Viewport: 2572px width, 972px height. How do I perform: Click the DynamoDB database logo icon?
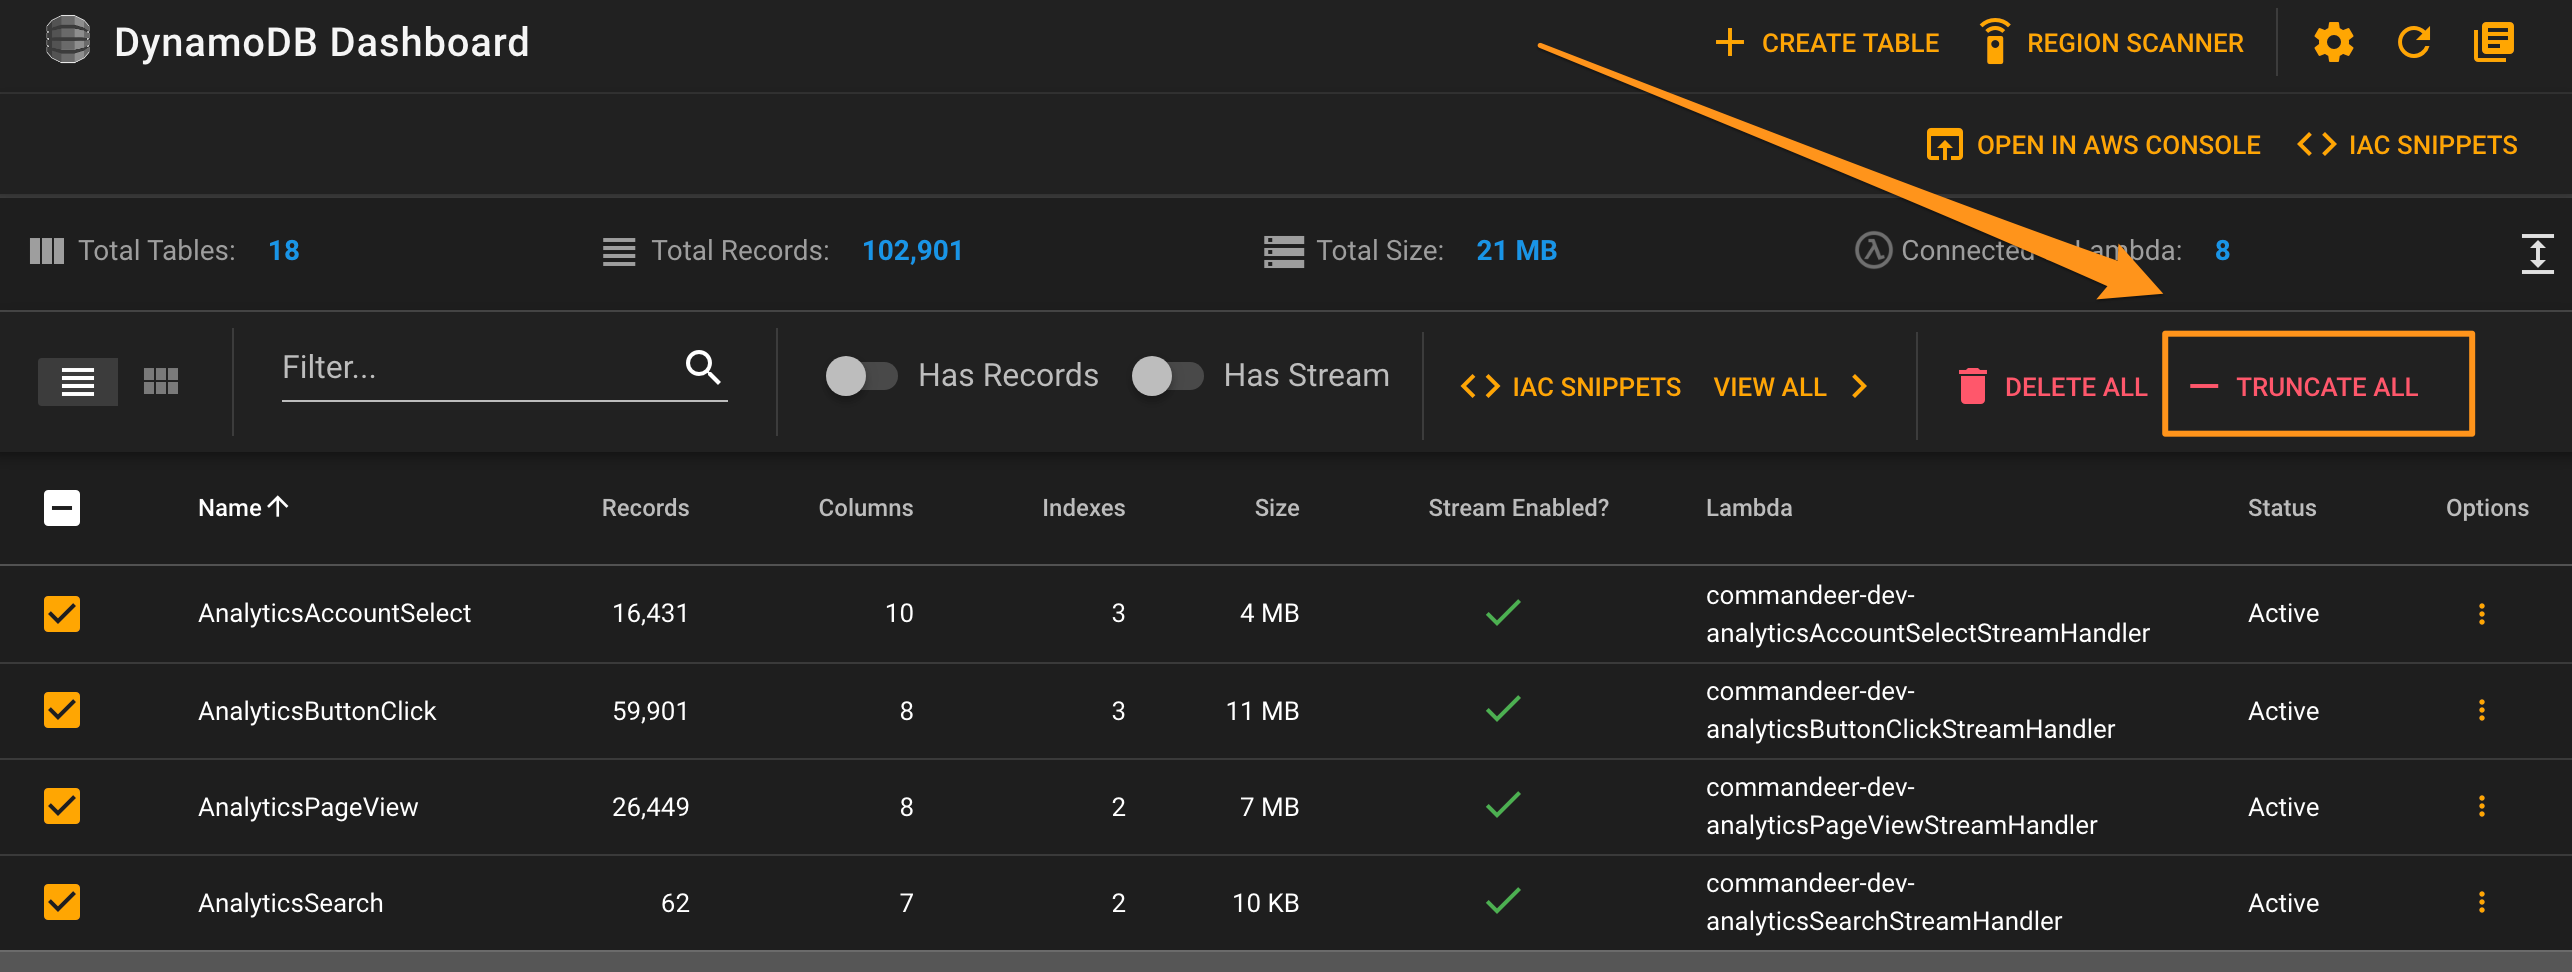pyautogui.click(x=68, y=41)
